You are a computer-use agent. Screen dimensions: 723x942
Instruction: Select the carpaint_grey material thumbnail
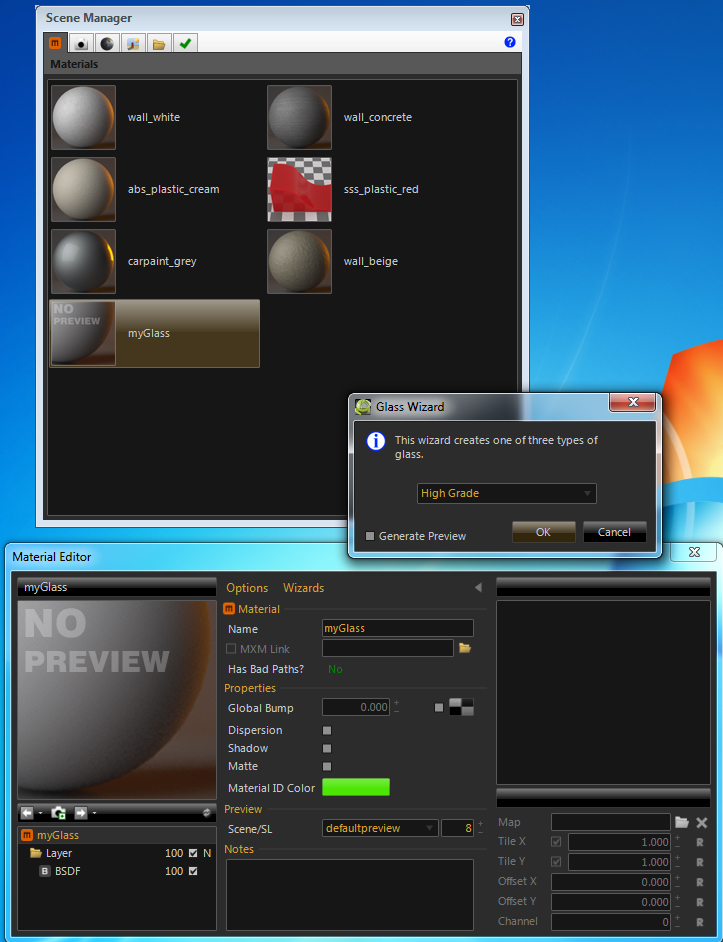83,261
